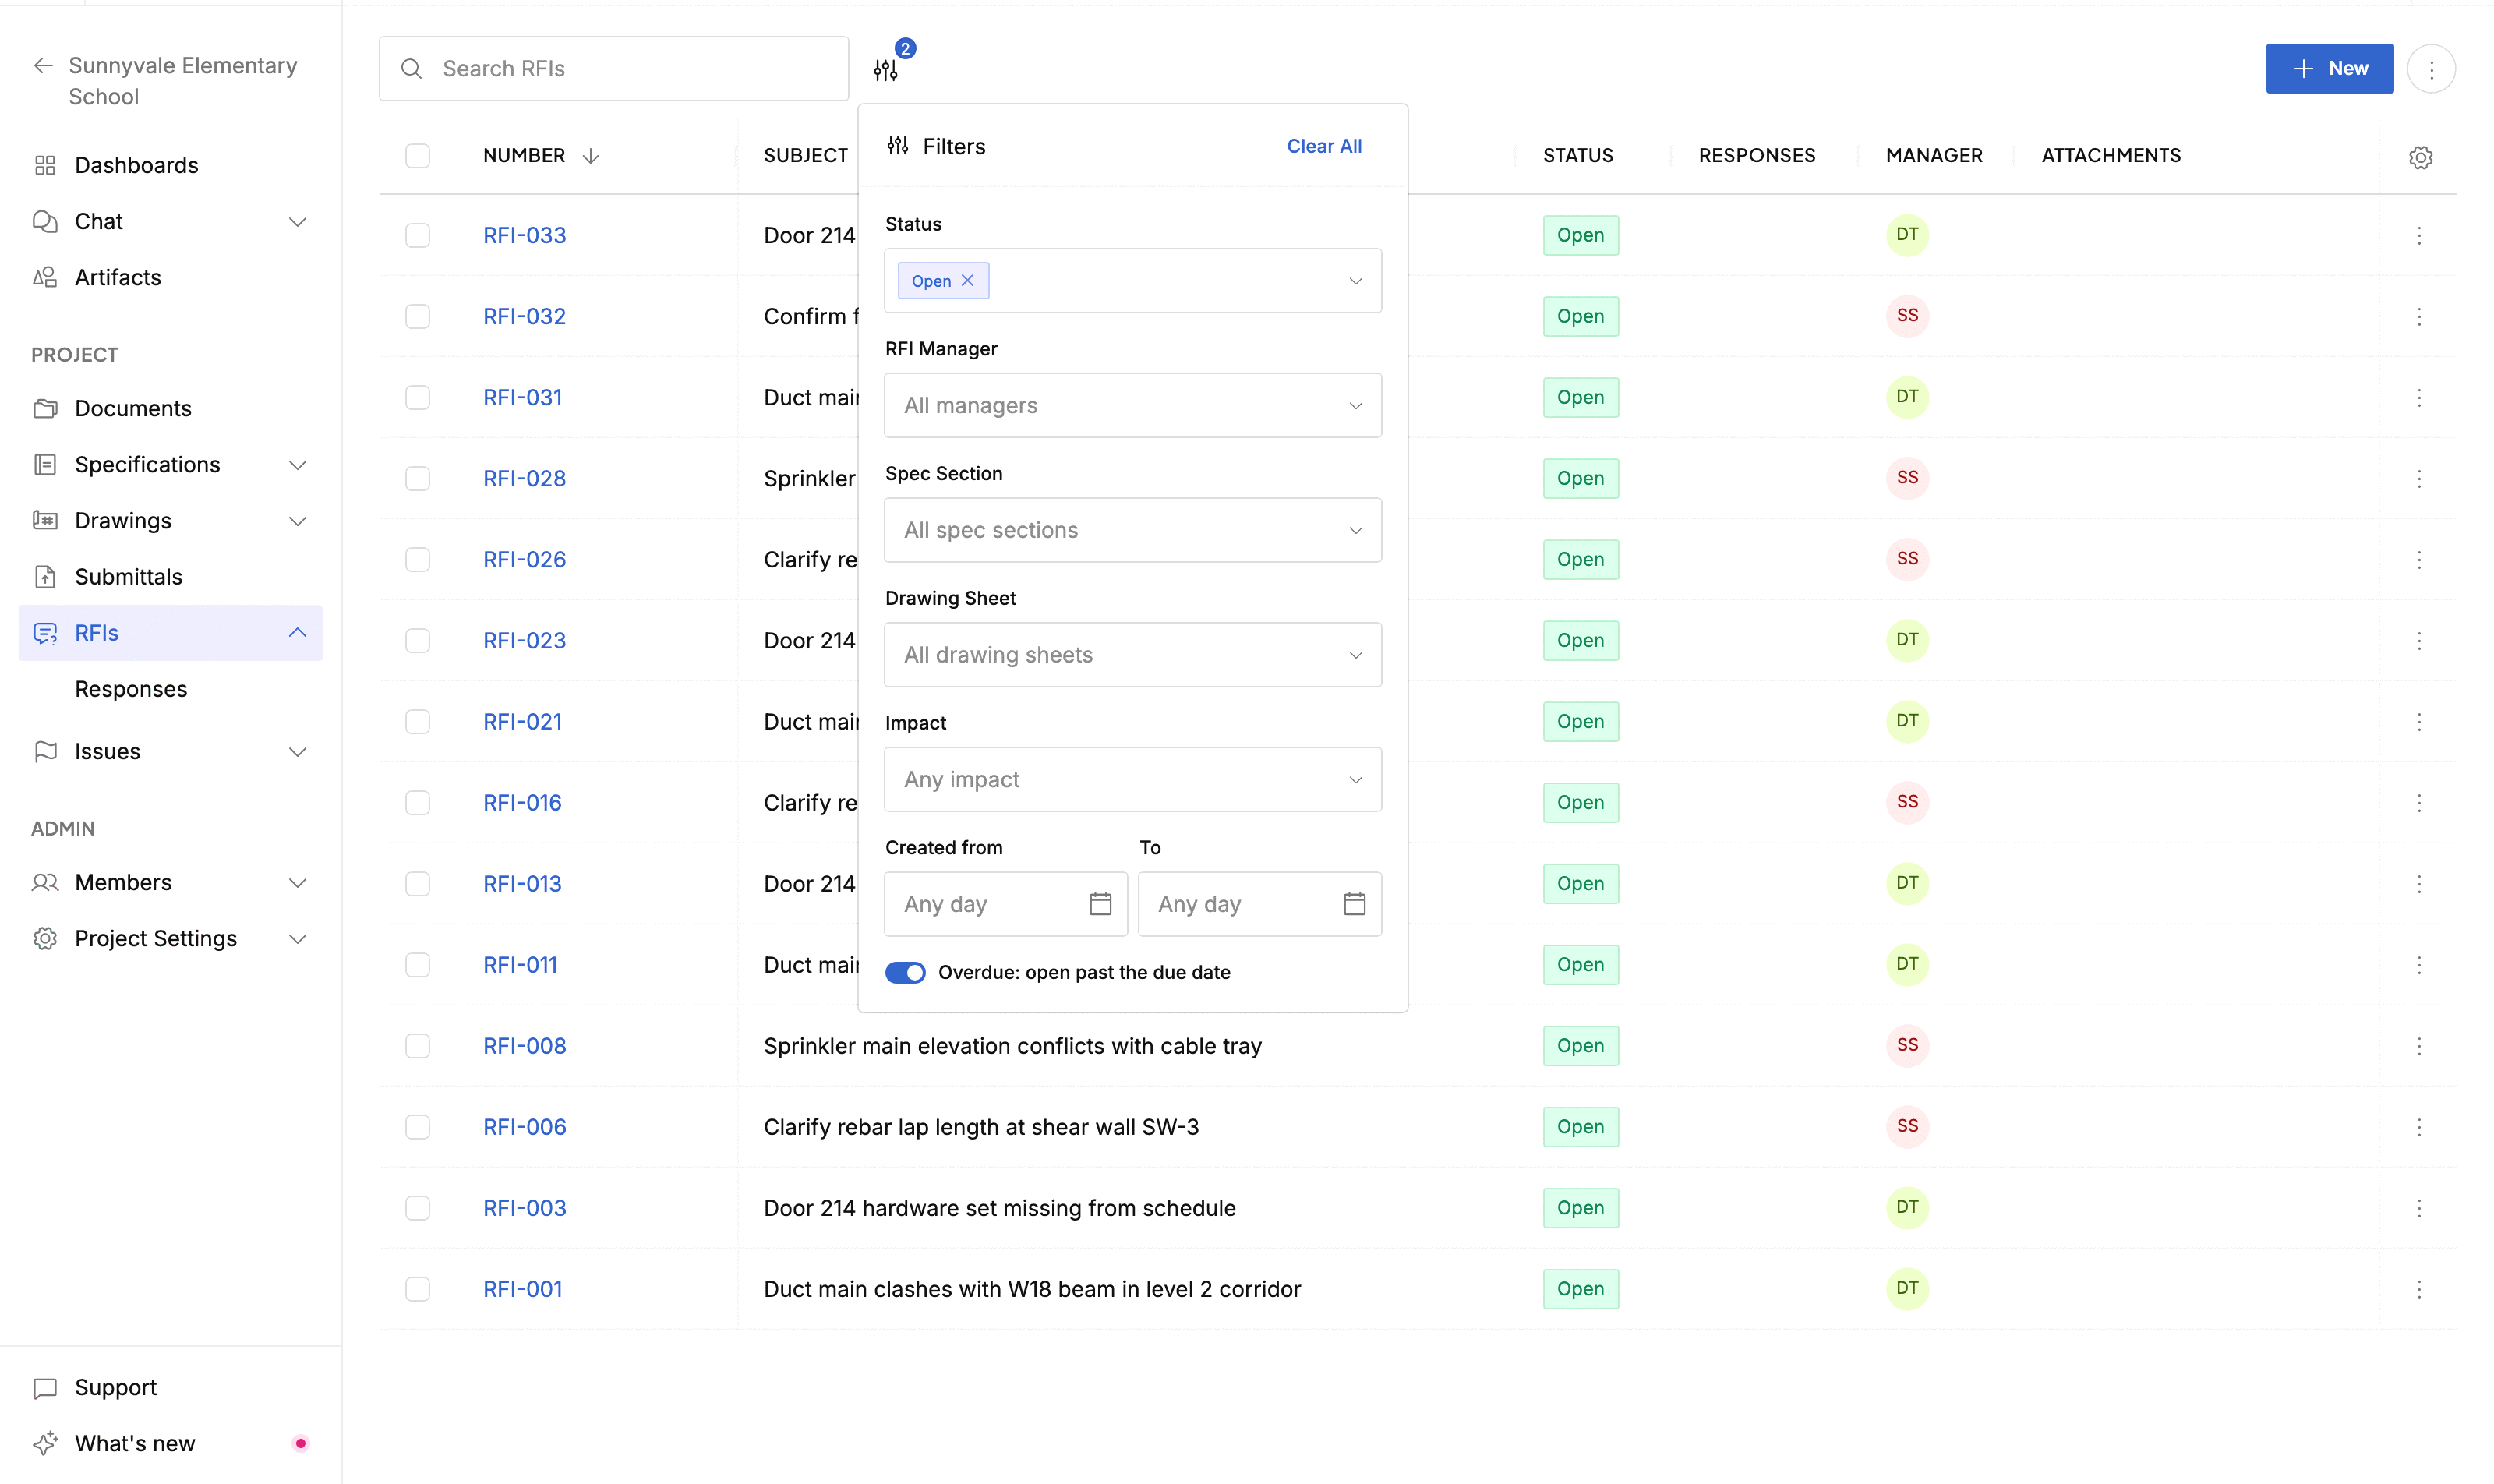This screenshot has height=1484, width=2494.
Task: Open row actions for RFI-028
Action: [2419, 479]
